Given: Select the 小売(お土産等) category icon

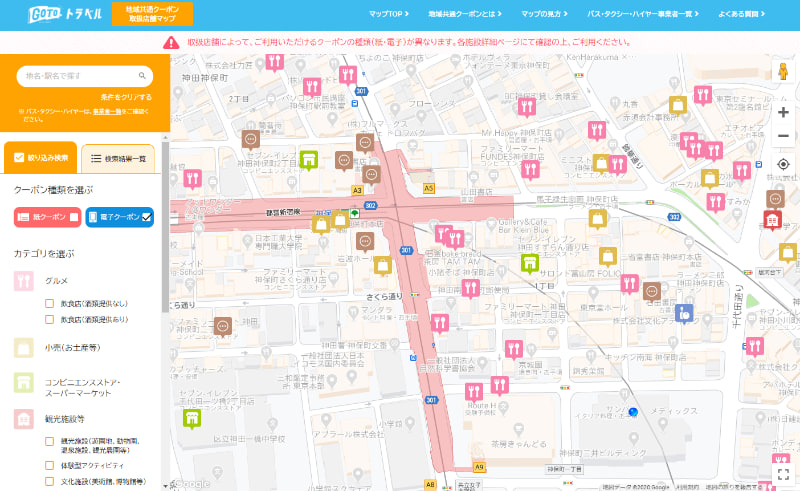Looking at the screenshot, I should point(24,348).
